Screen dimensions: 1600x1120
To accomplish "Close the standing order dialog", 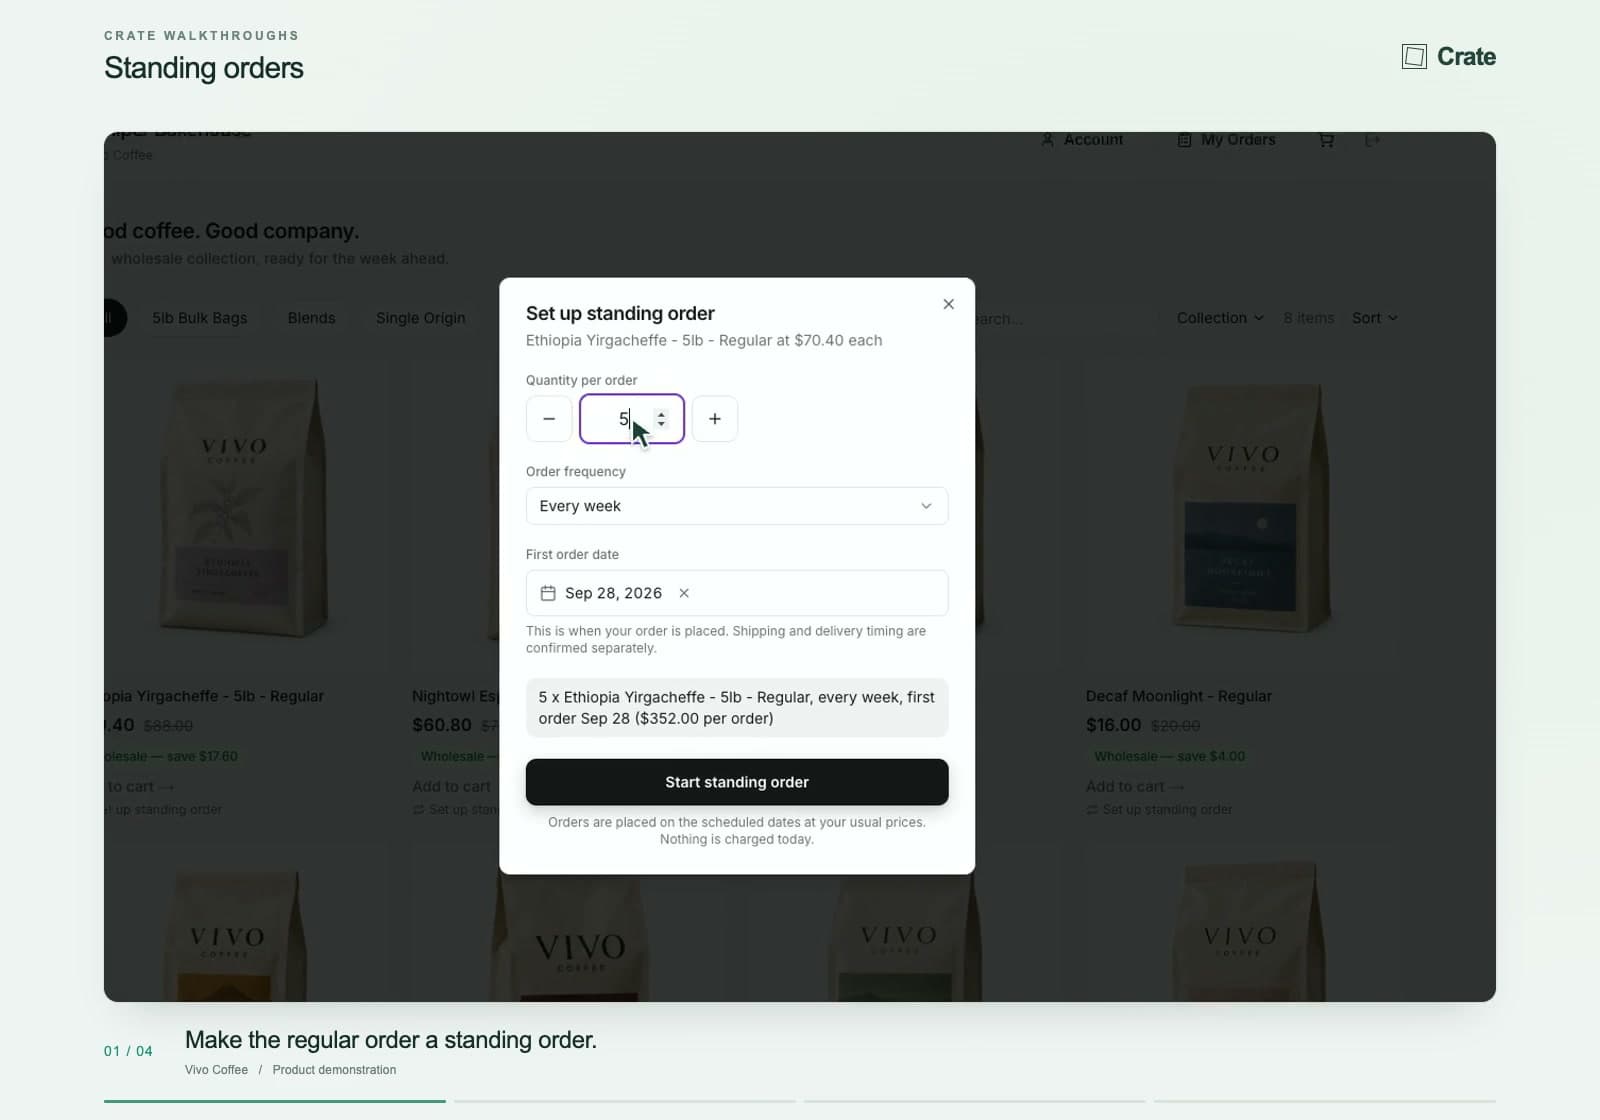I will (x=948, y=304).
